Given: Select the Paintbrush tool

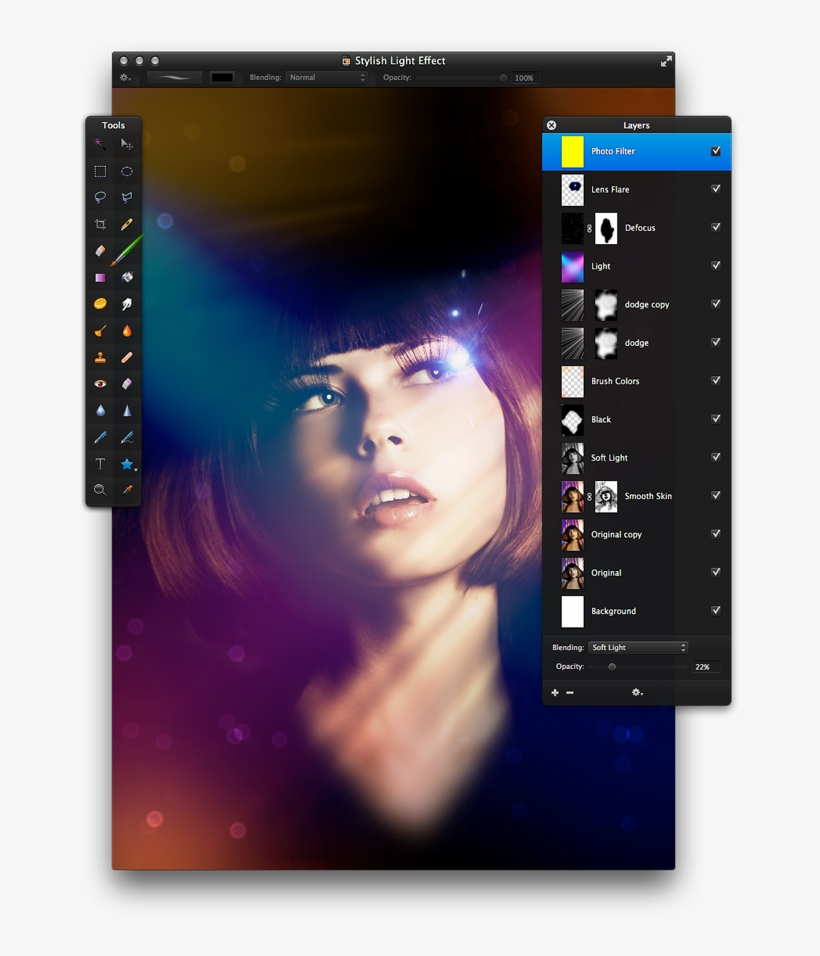Looking at the screenshot, I should [127, 250].
